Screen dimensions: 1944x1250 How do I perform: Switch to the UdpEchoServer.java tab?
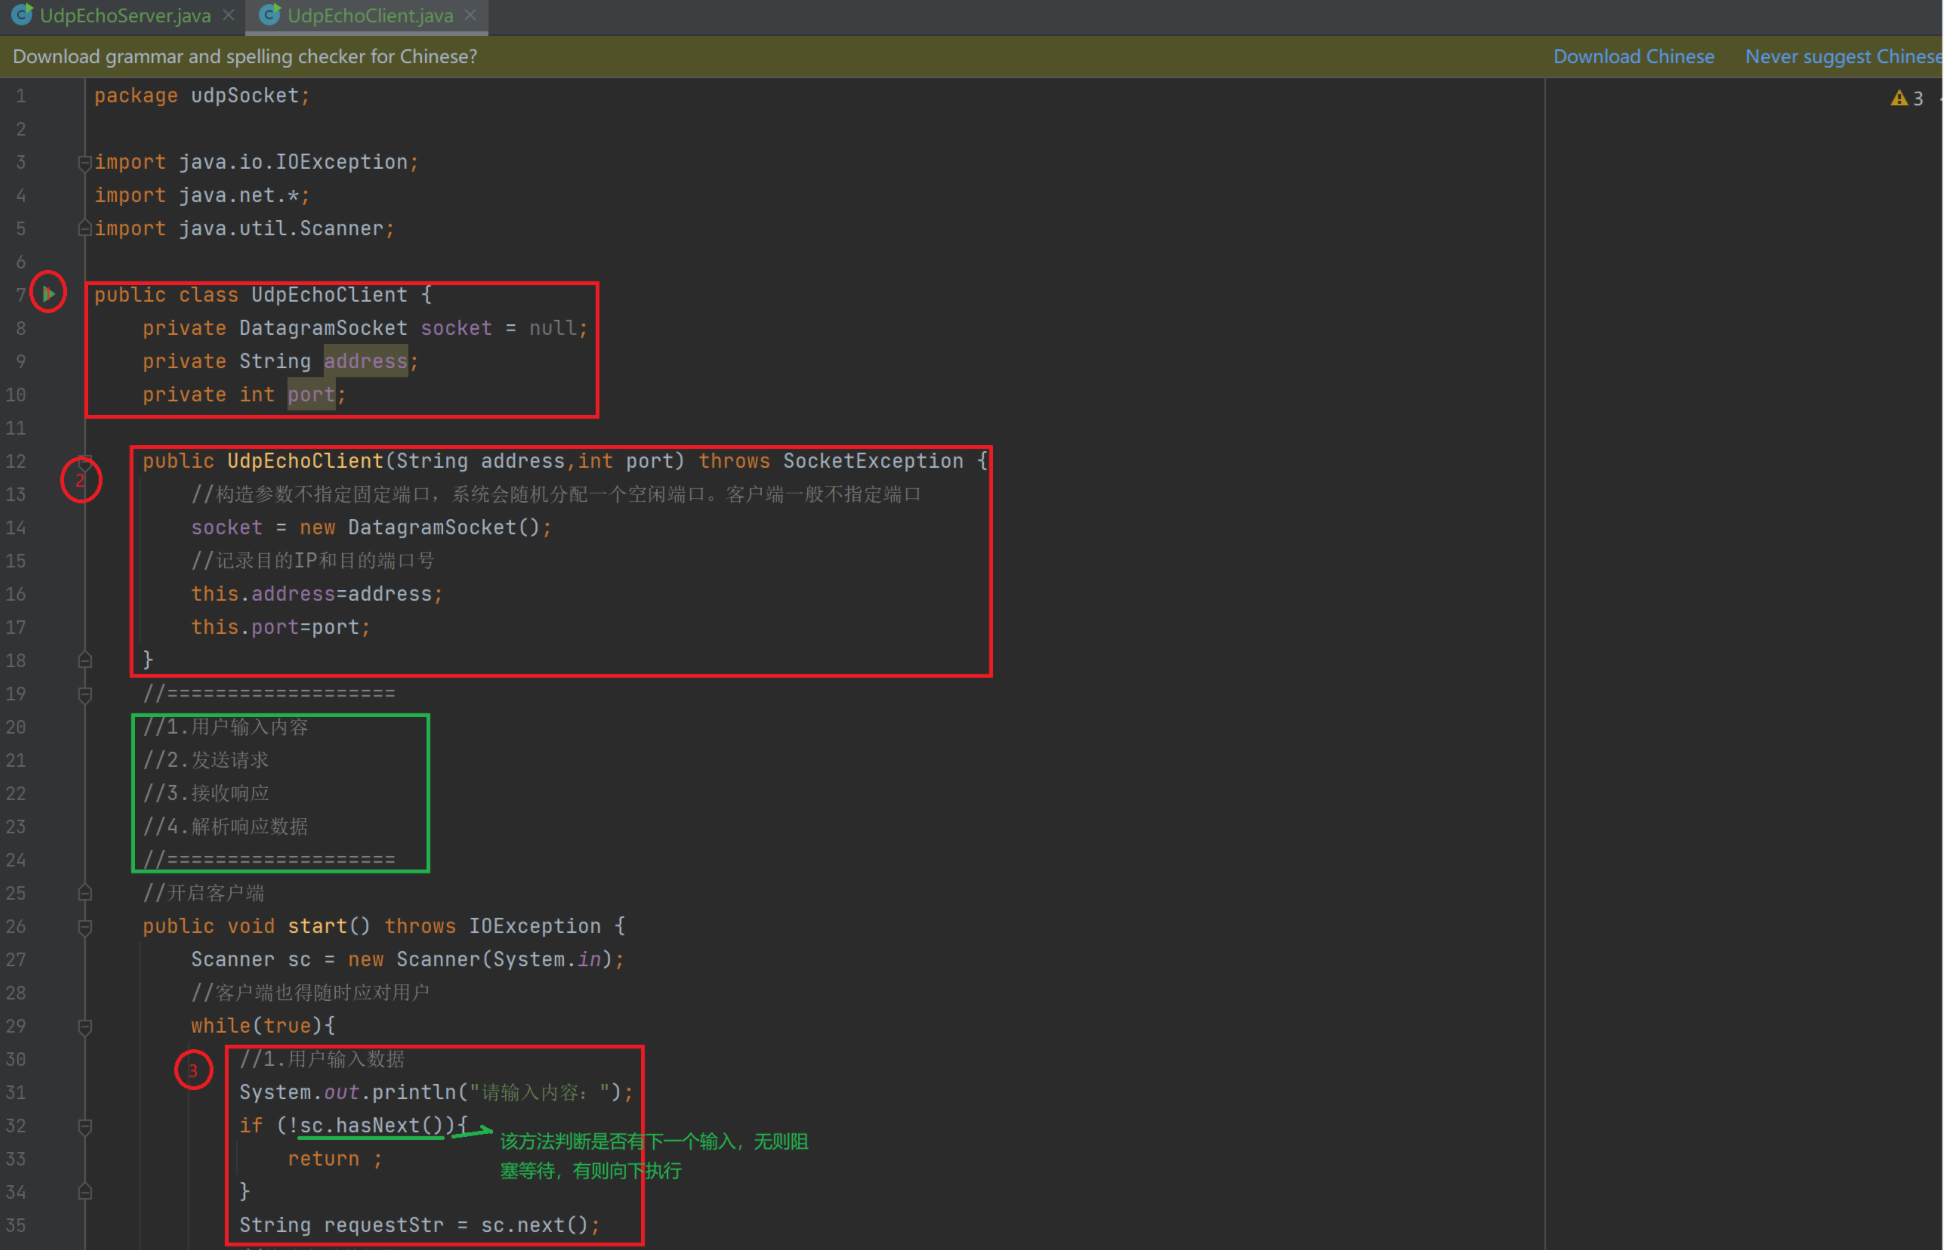(124, 15)
